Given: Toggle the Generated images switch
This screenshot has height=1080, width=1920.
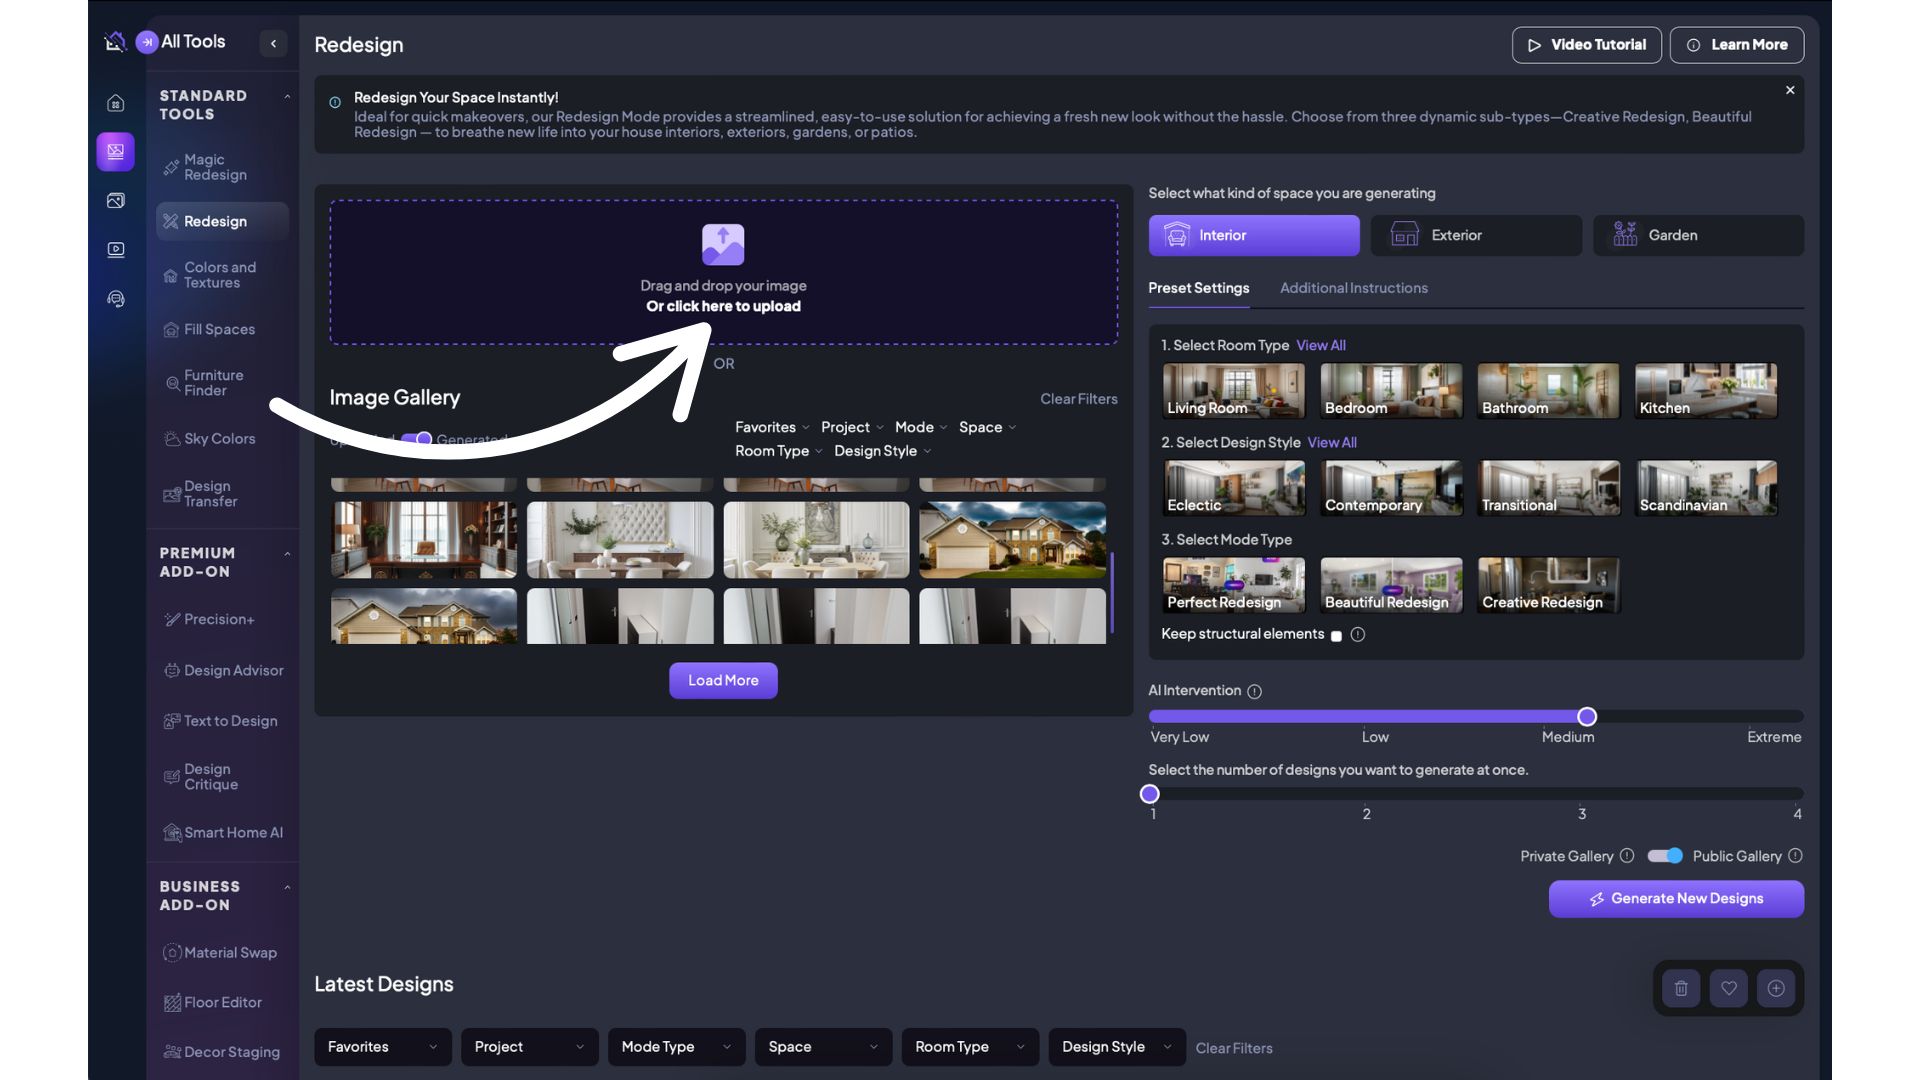Looking at the screenshot, I should click(417, 439).
